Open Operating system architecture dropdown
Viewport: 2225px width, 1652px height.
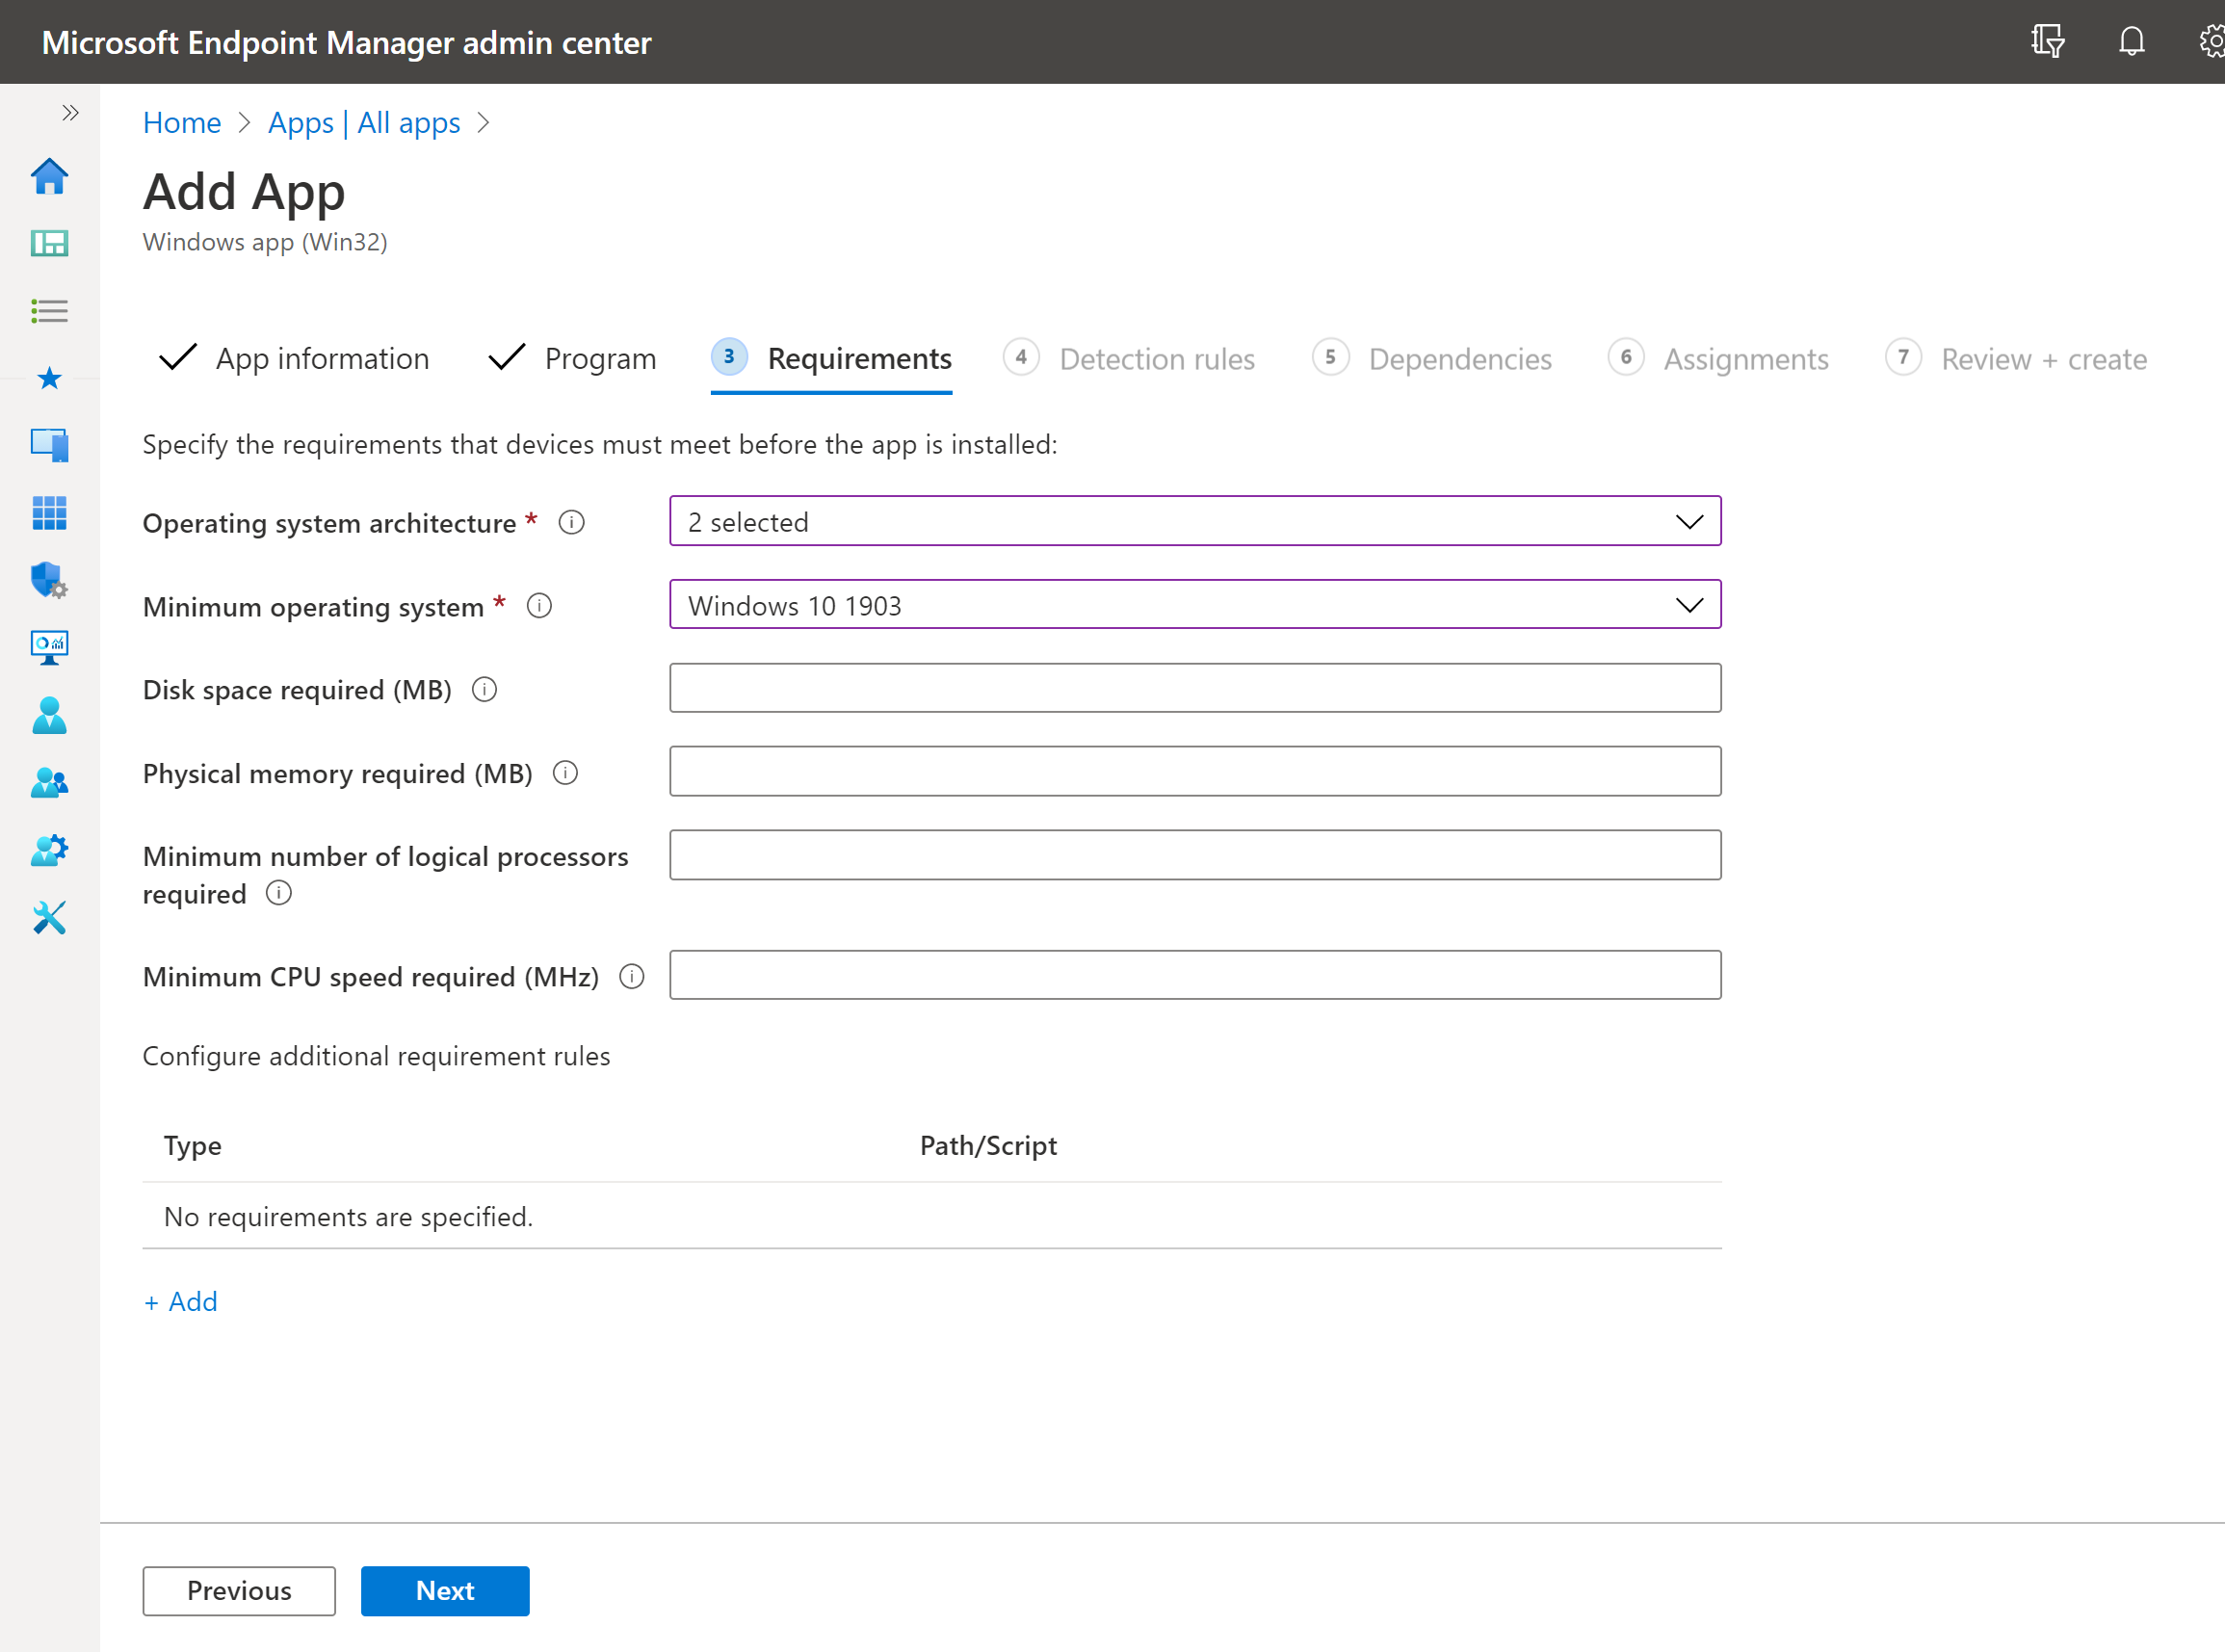[1195, 521]
